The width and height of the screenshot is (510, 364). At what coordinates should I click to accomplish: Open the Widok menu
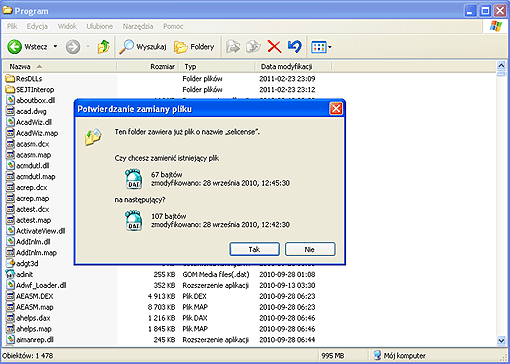coord(67,26)
